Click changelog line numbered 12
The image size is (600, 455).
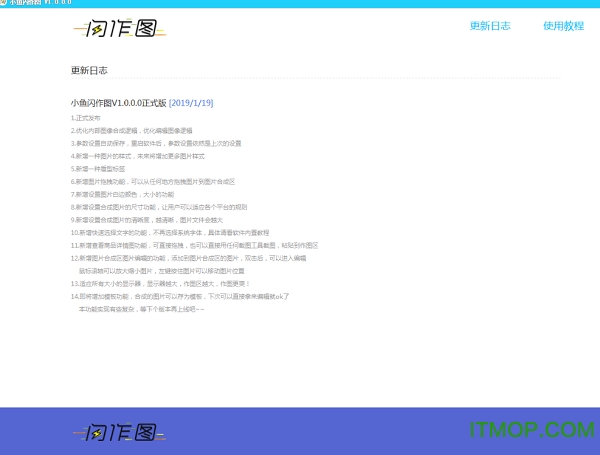[188, 258]
